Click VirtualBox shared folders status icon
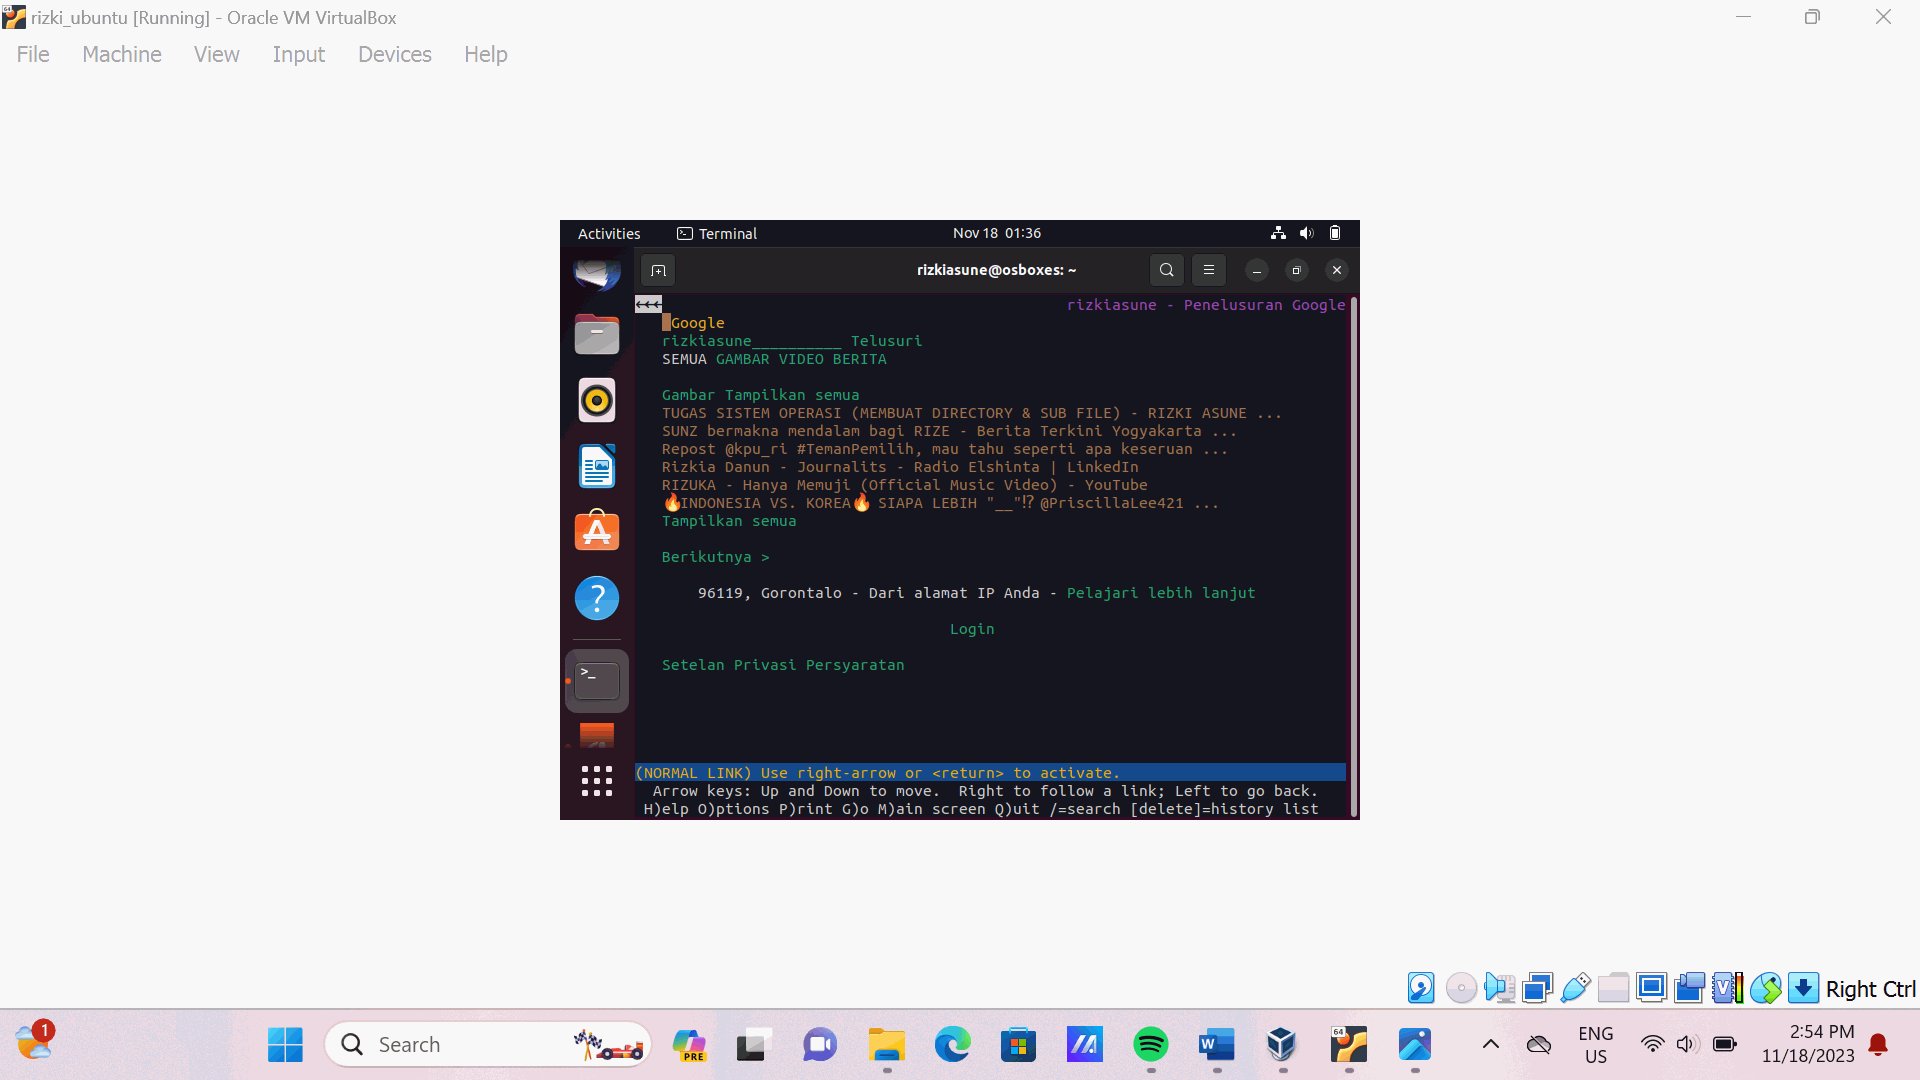 pos(1613,988)
